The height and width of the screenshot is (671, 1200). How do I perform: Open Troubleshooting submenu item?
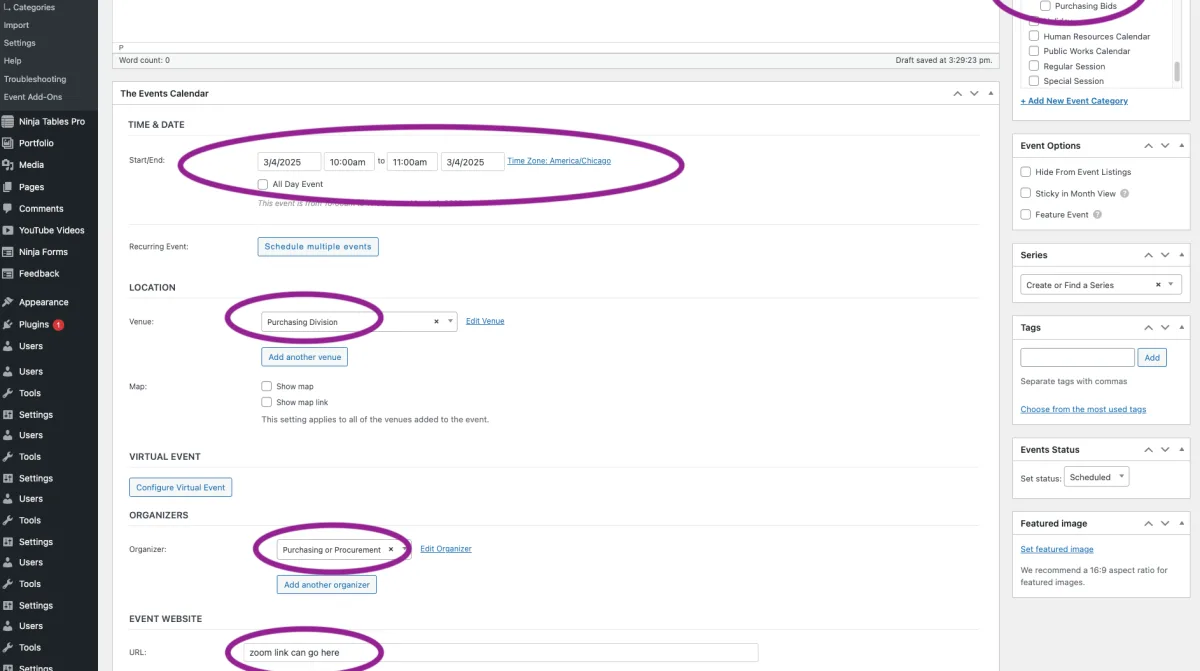pos(35,79)
